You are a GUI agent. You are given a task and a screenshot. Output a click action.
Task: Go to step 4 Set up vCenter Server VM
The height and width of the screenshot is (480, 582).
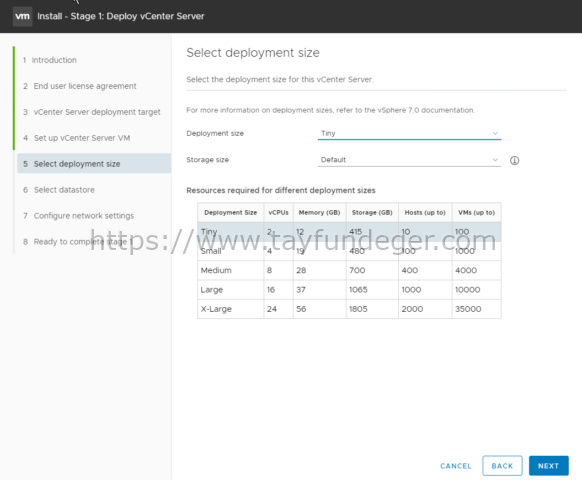[x=76, y=138]
